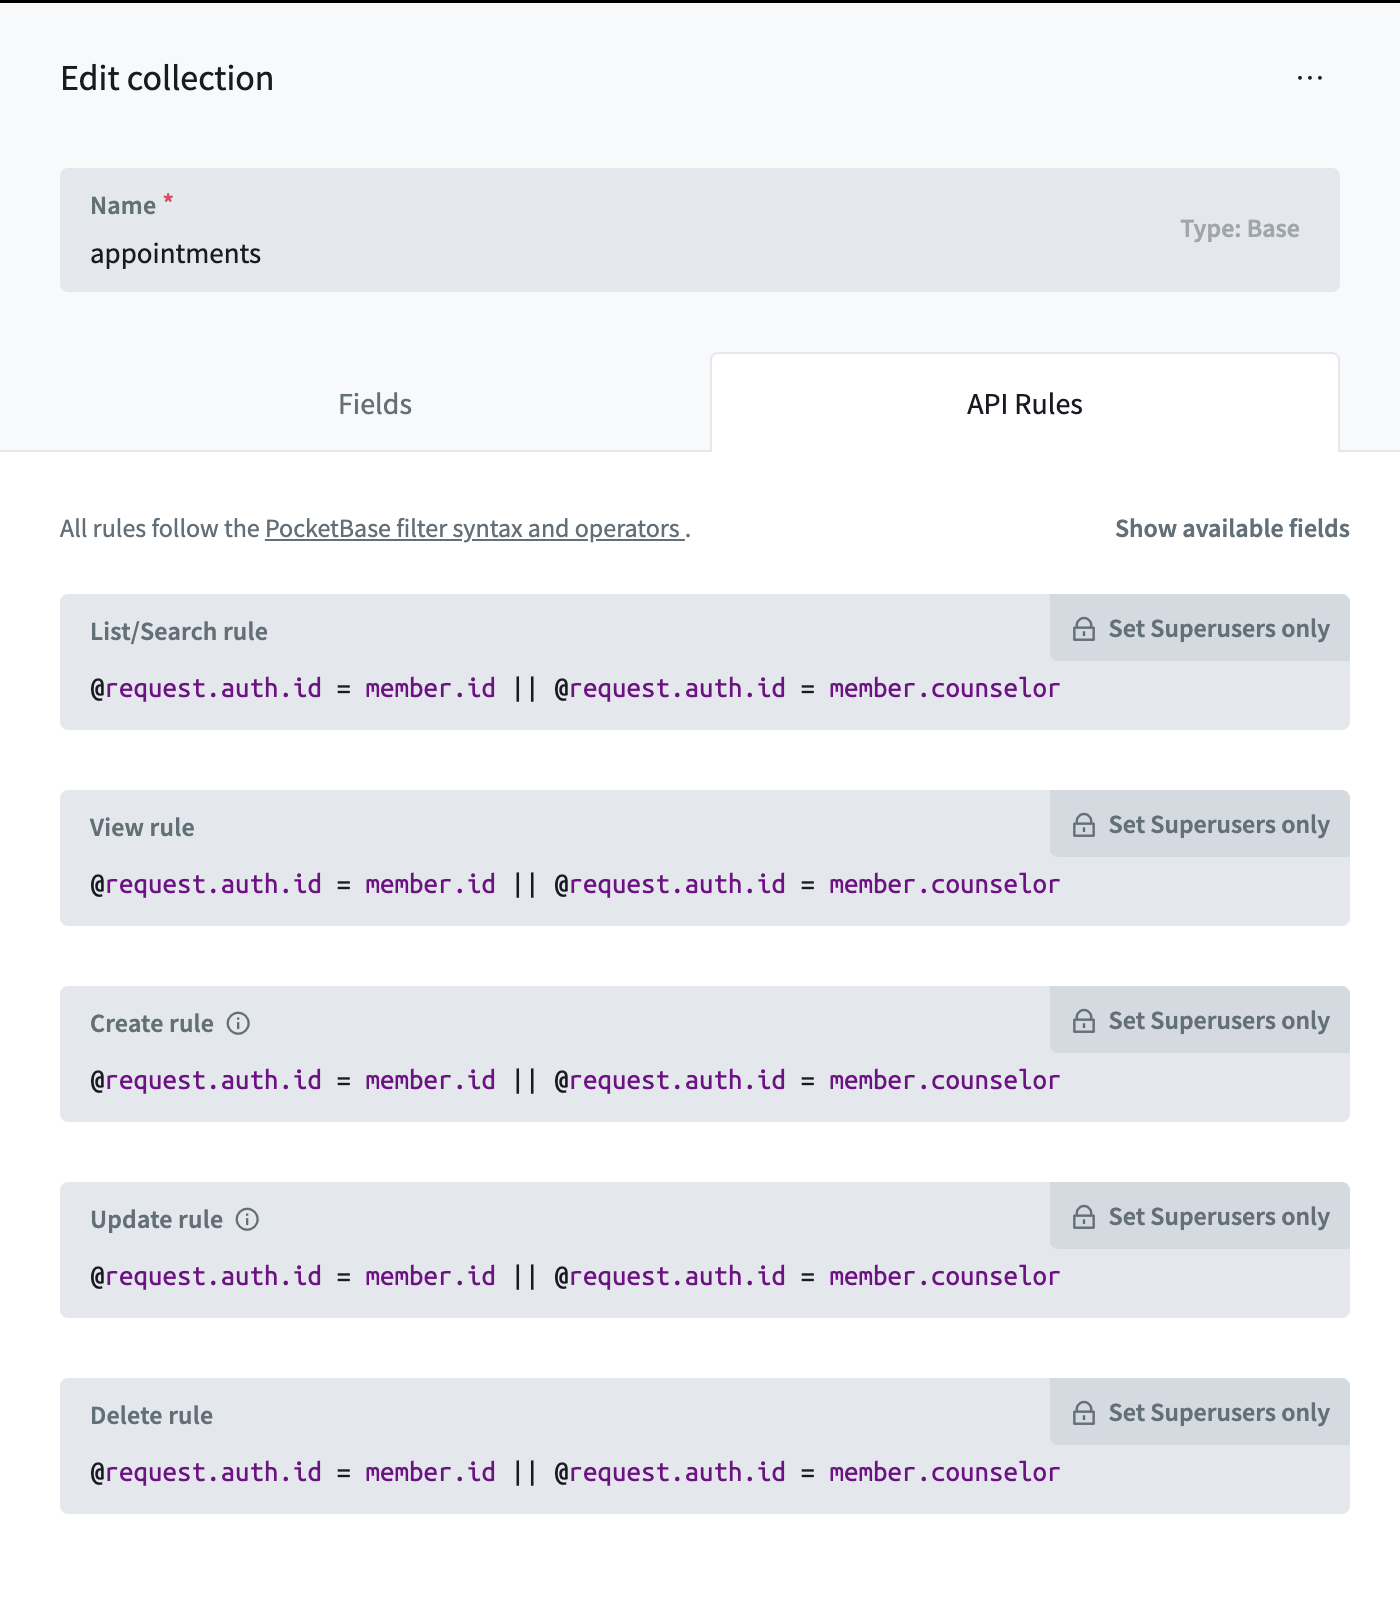Screen dimensions: 1400x1606
Task: Expand Show available fields
Action: [x=1232, y=528]
